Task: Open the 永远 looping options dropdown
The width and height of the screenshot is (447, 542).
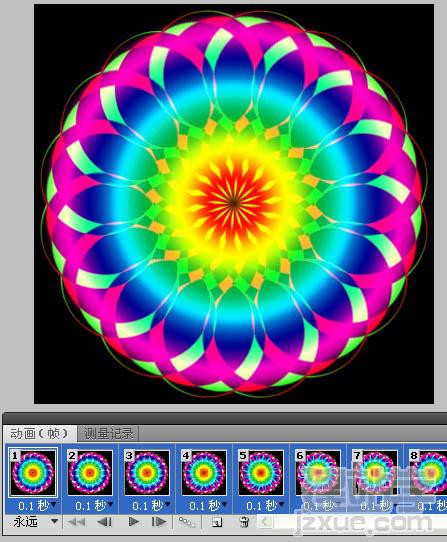Action: click(54, 521)
